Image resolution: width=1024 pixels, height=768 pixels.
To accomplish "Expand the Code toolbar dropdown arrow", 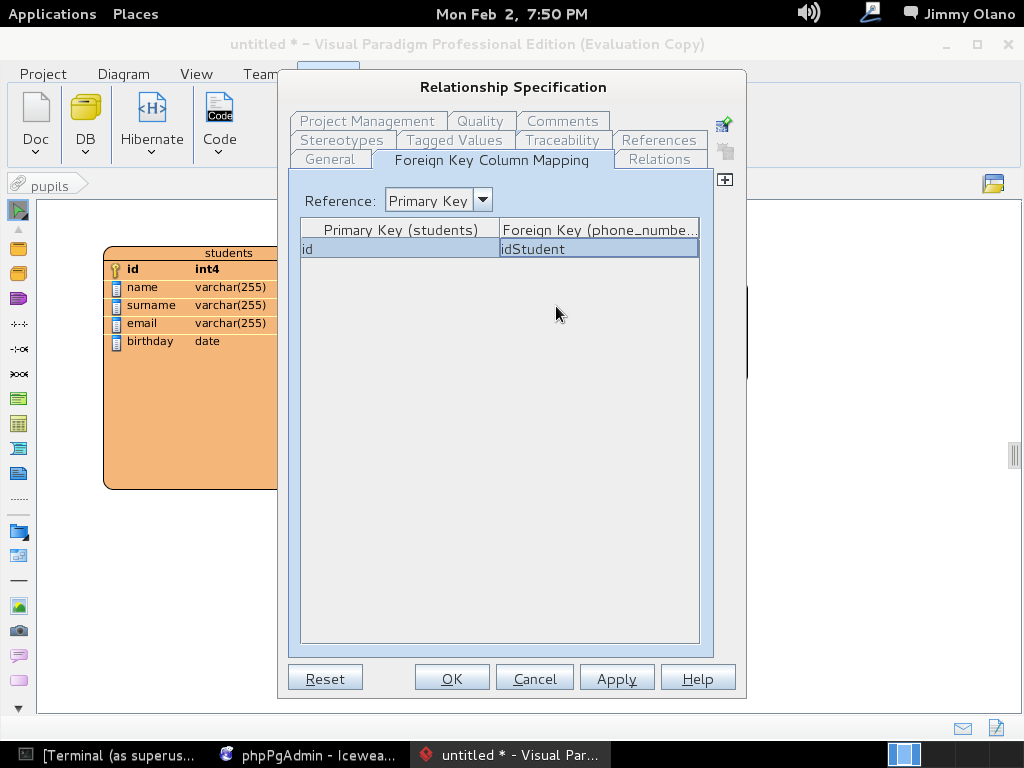I will [x=219, y=153].
